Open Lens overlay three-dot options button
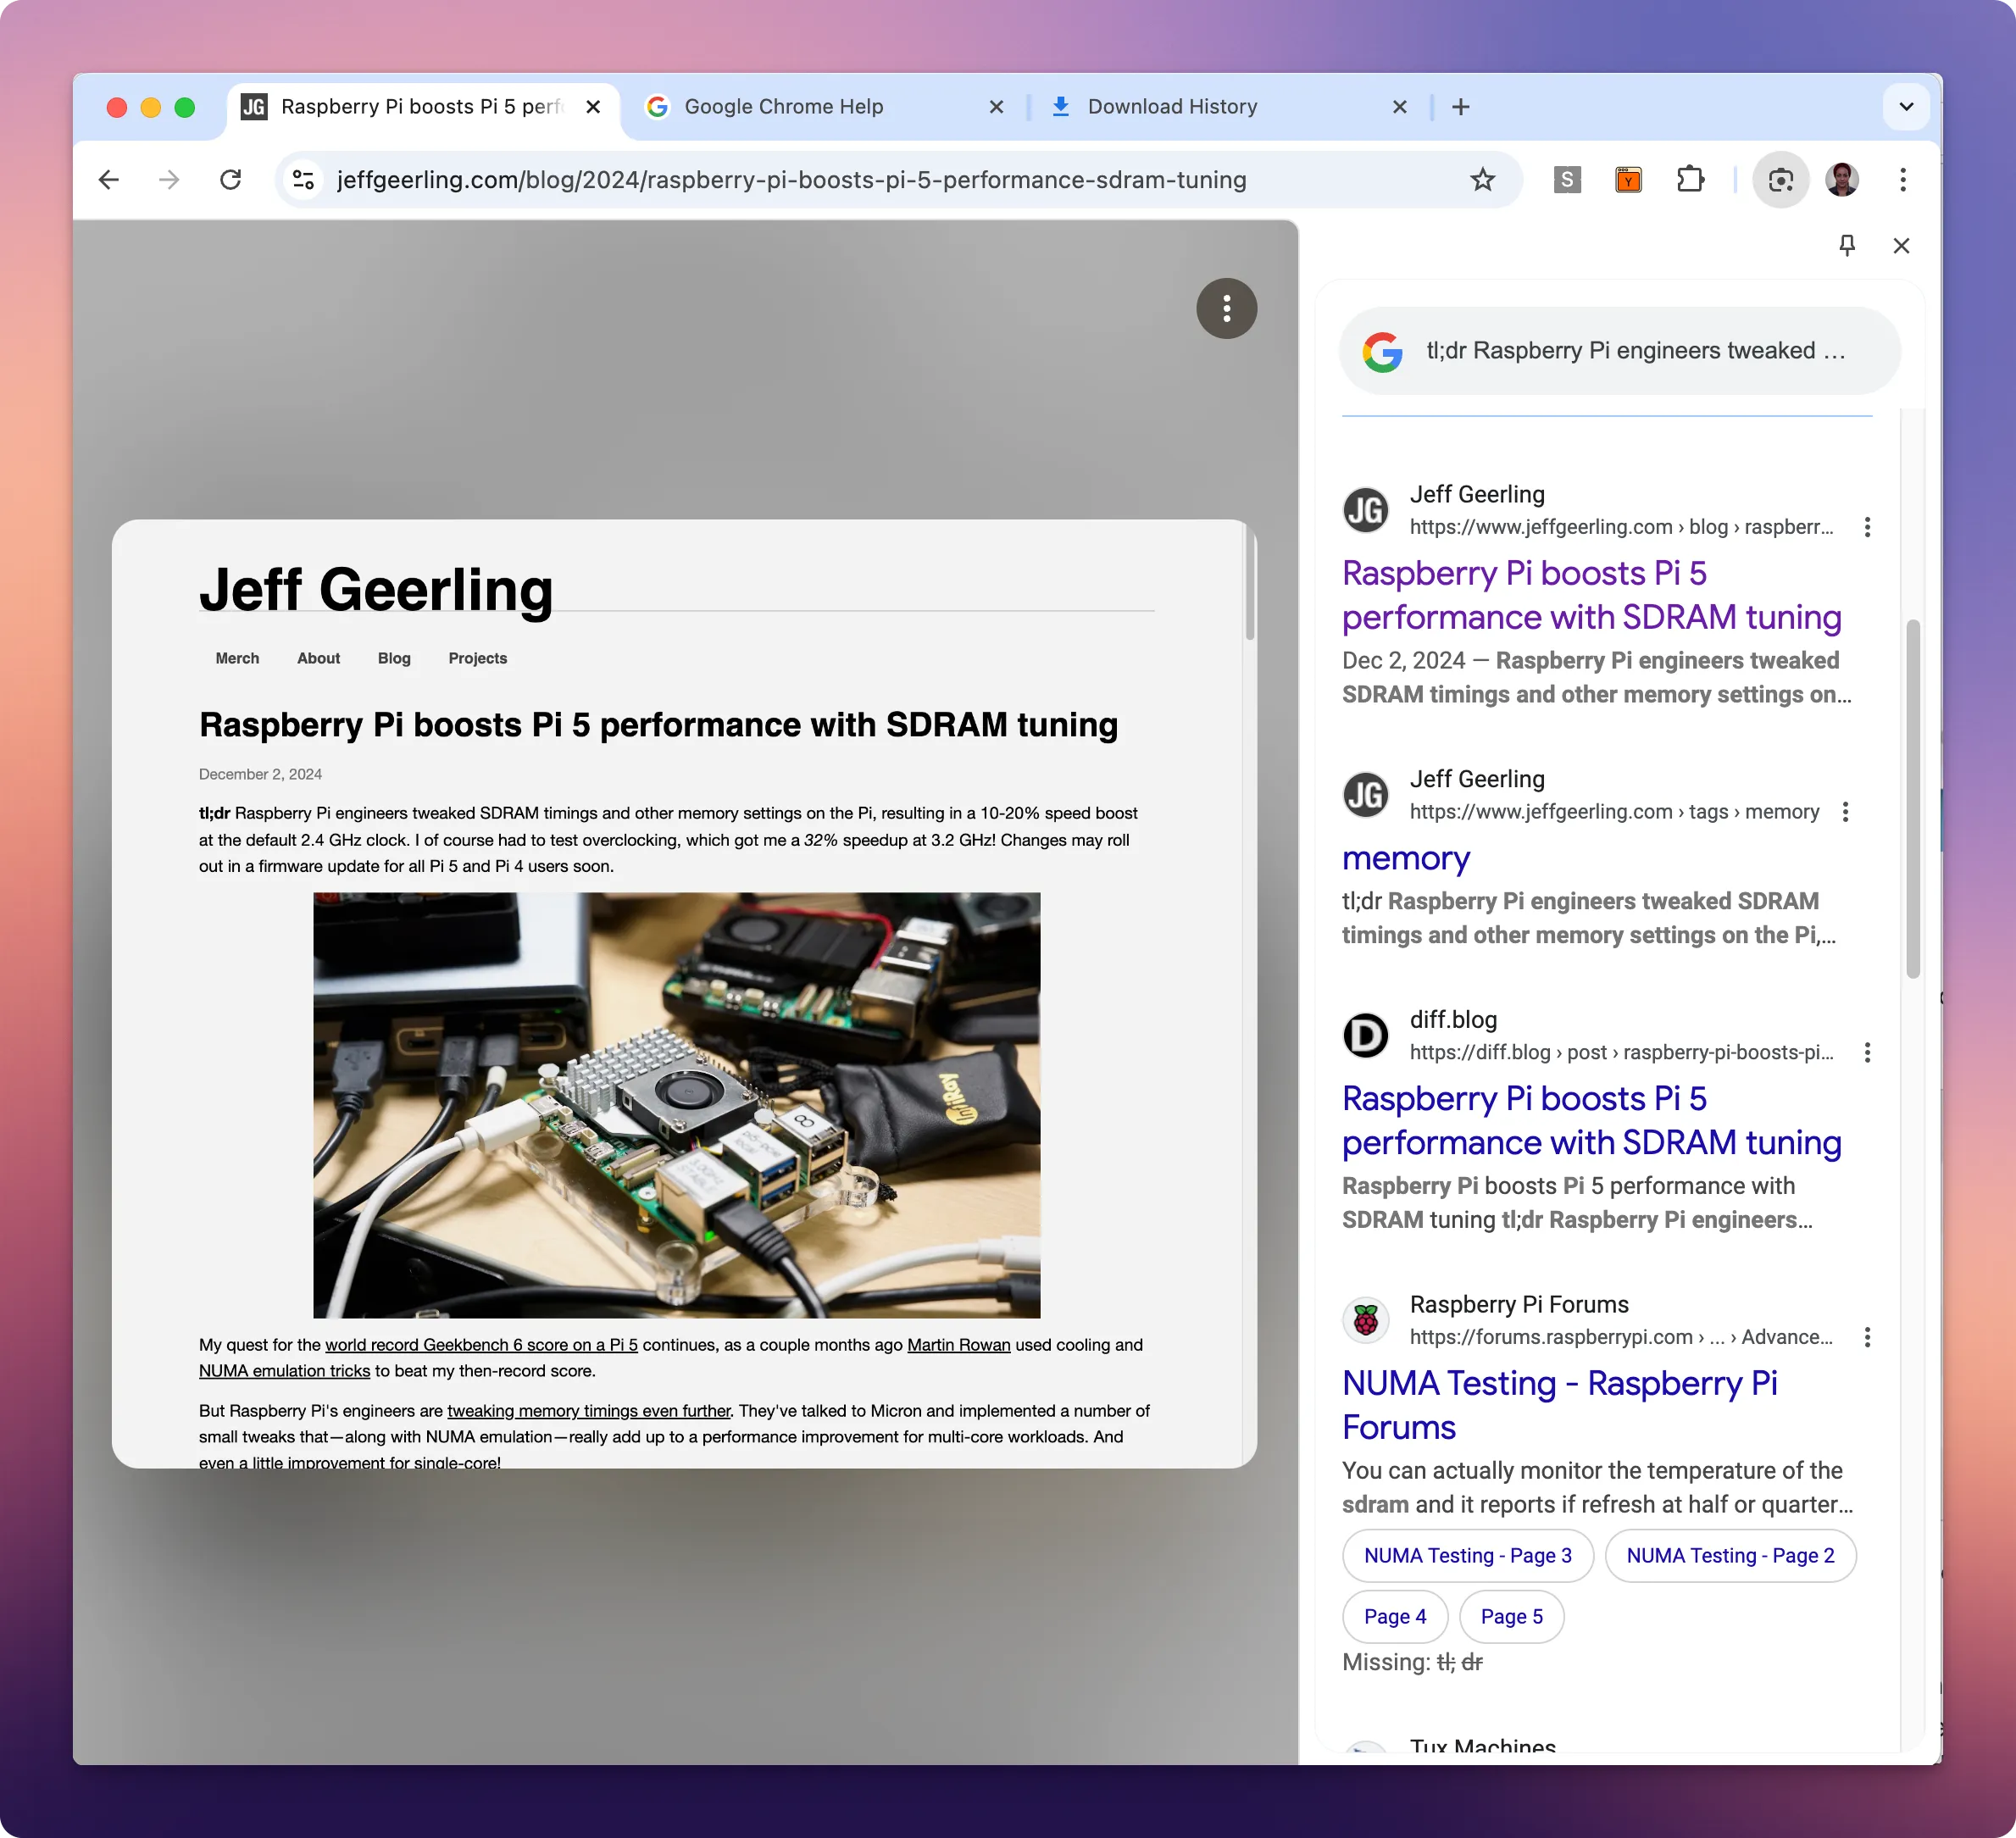Screen dimensions: 2016x1838 tap(1226, 308)
